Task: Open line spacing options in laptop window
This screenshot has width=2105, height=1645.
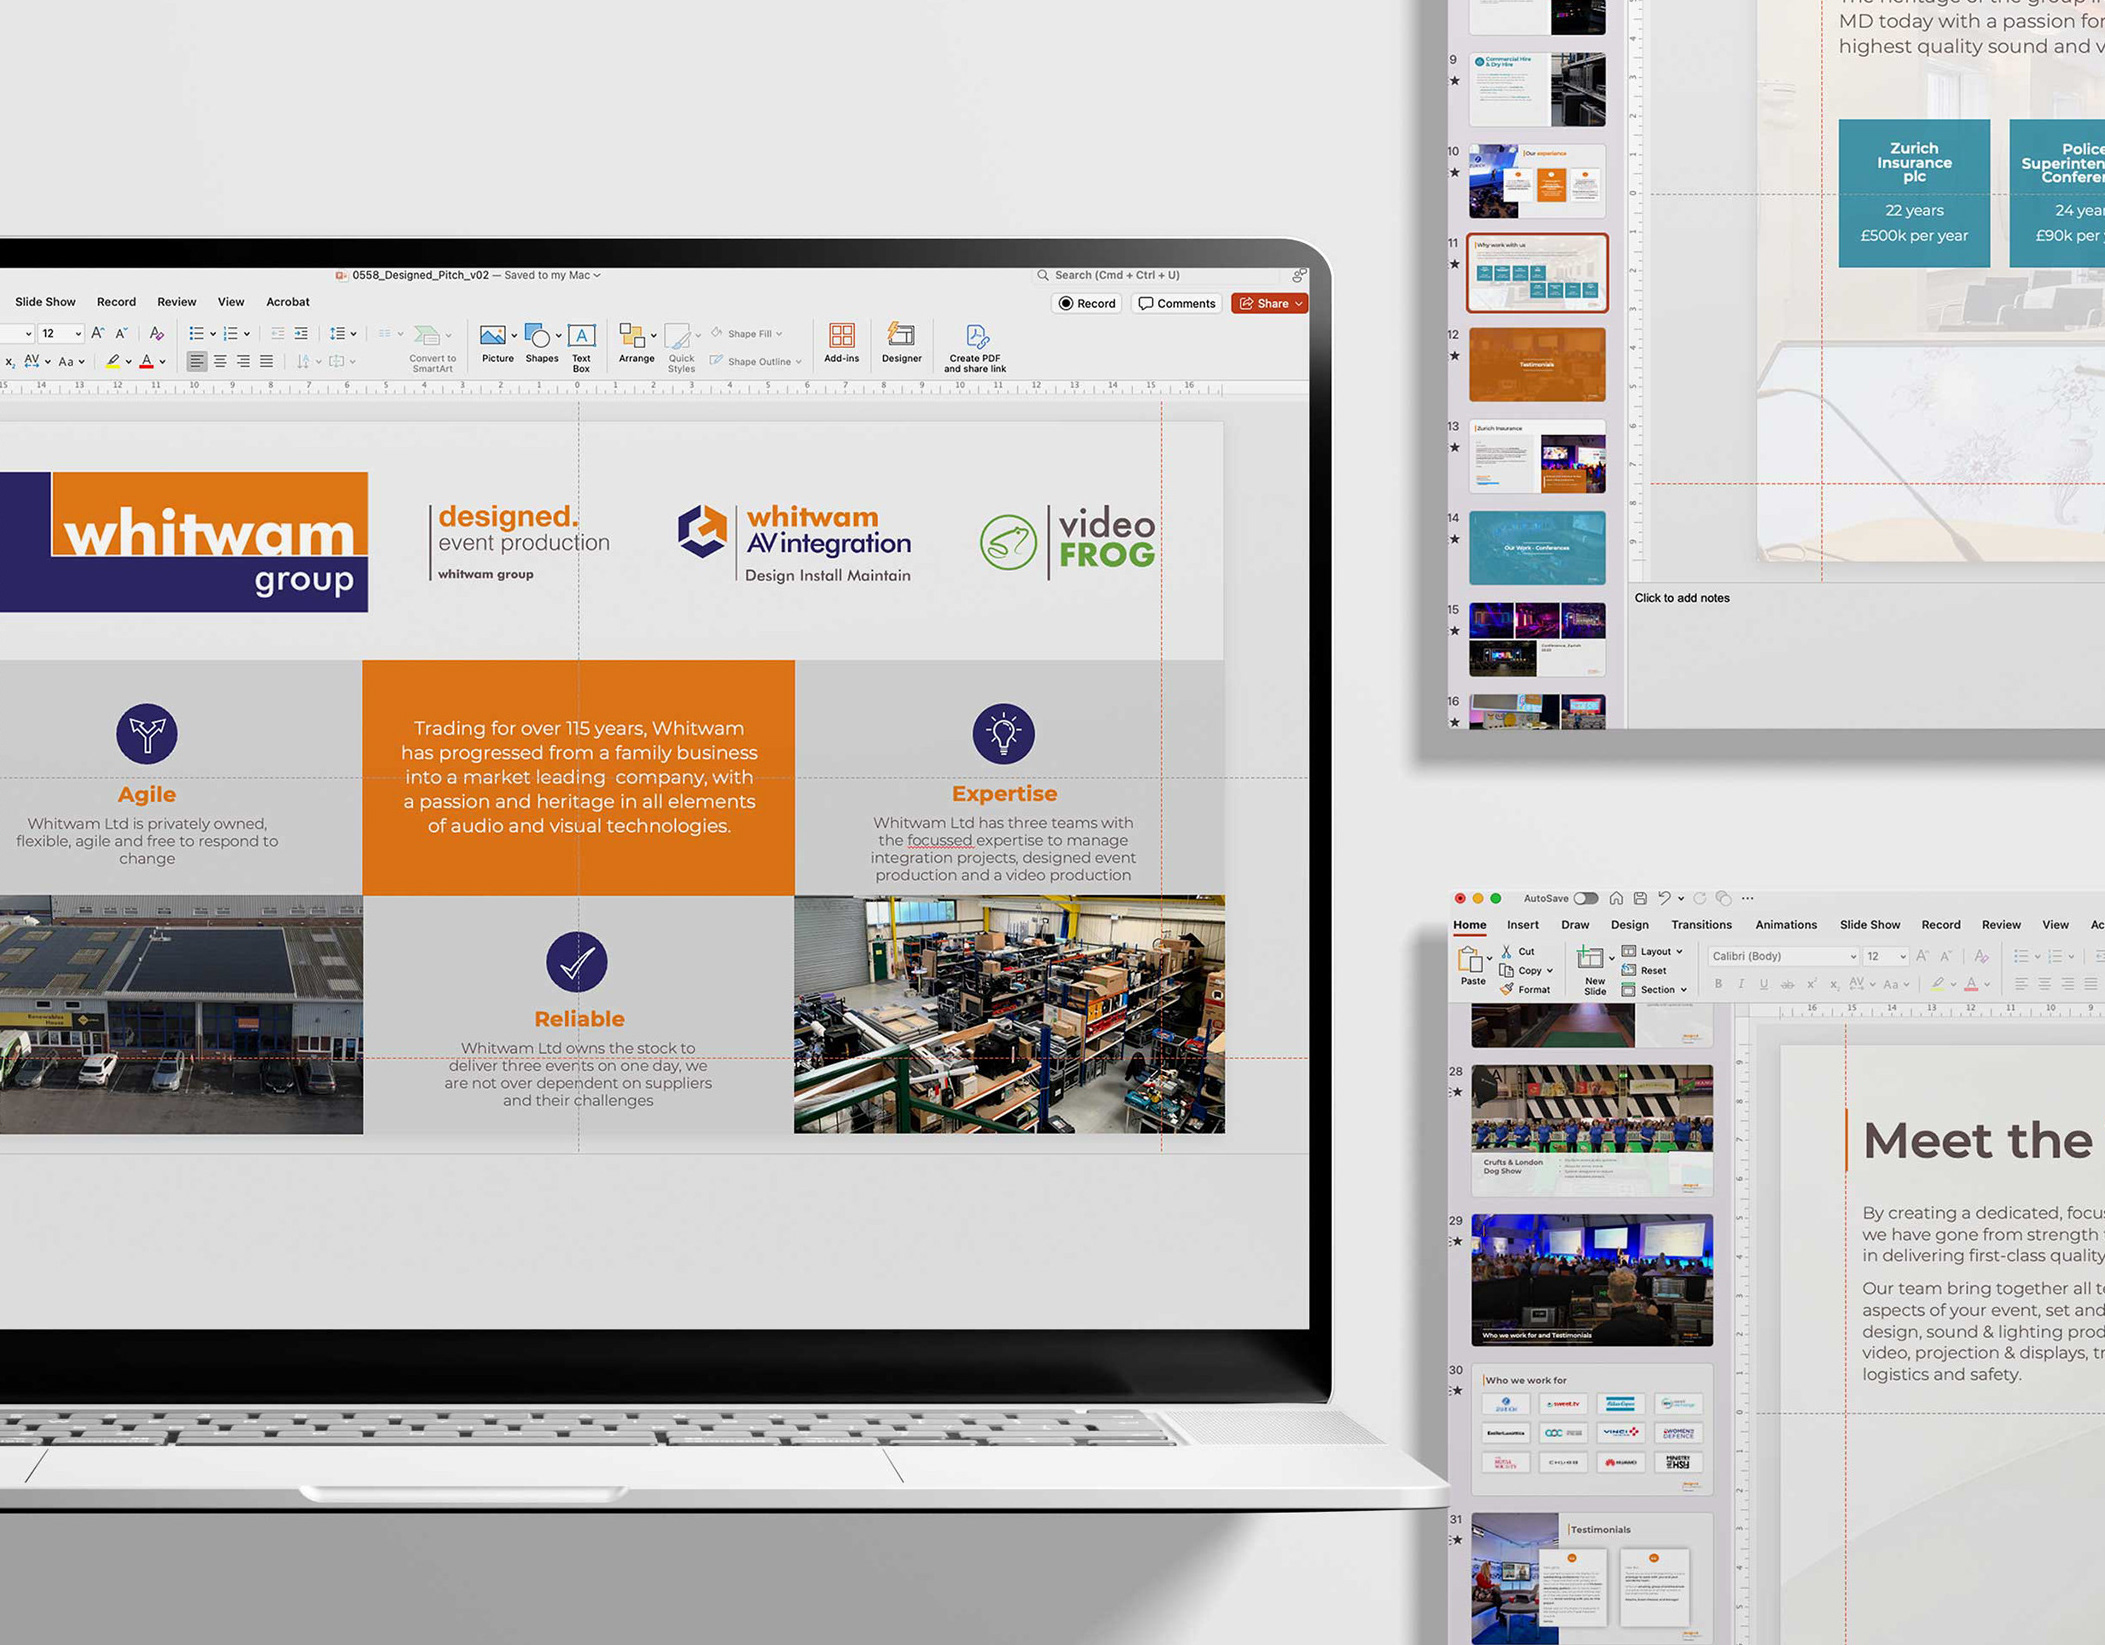Action: pos(338,334)
